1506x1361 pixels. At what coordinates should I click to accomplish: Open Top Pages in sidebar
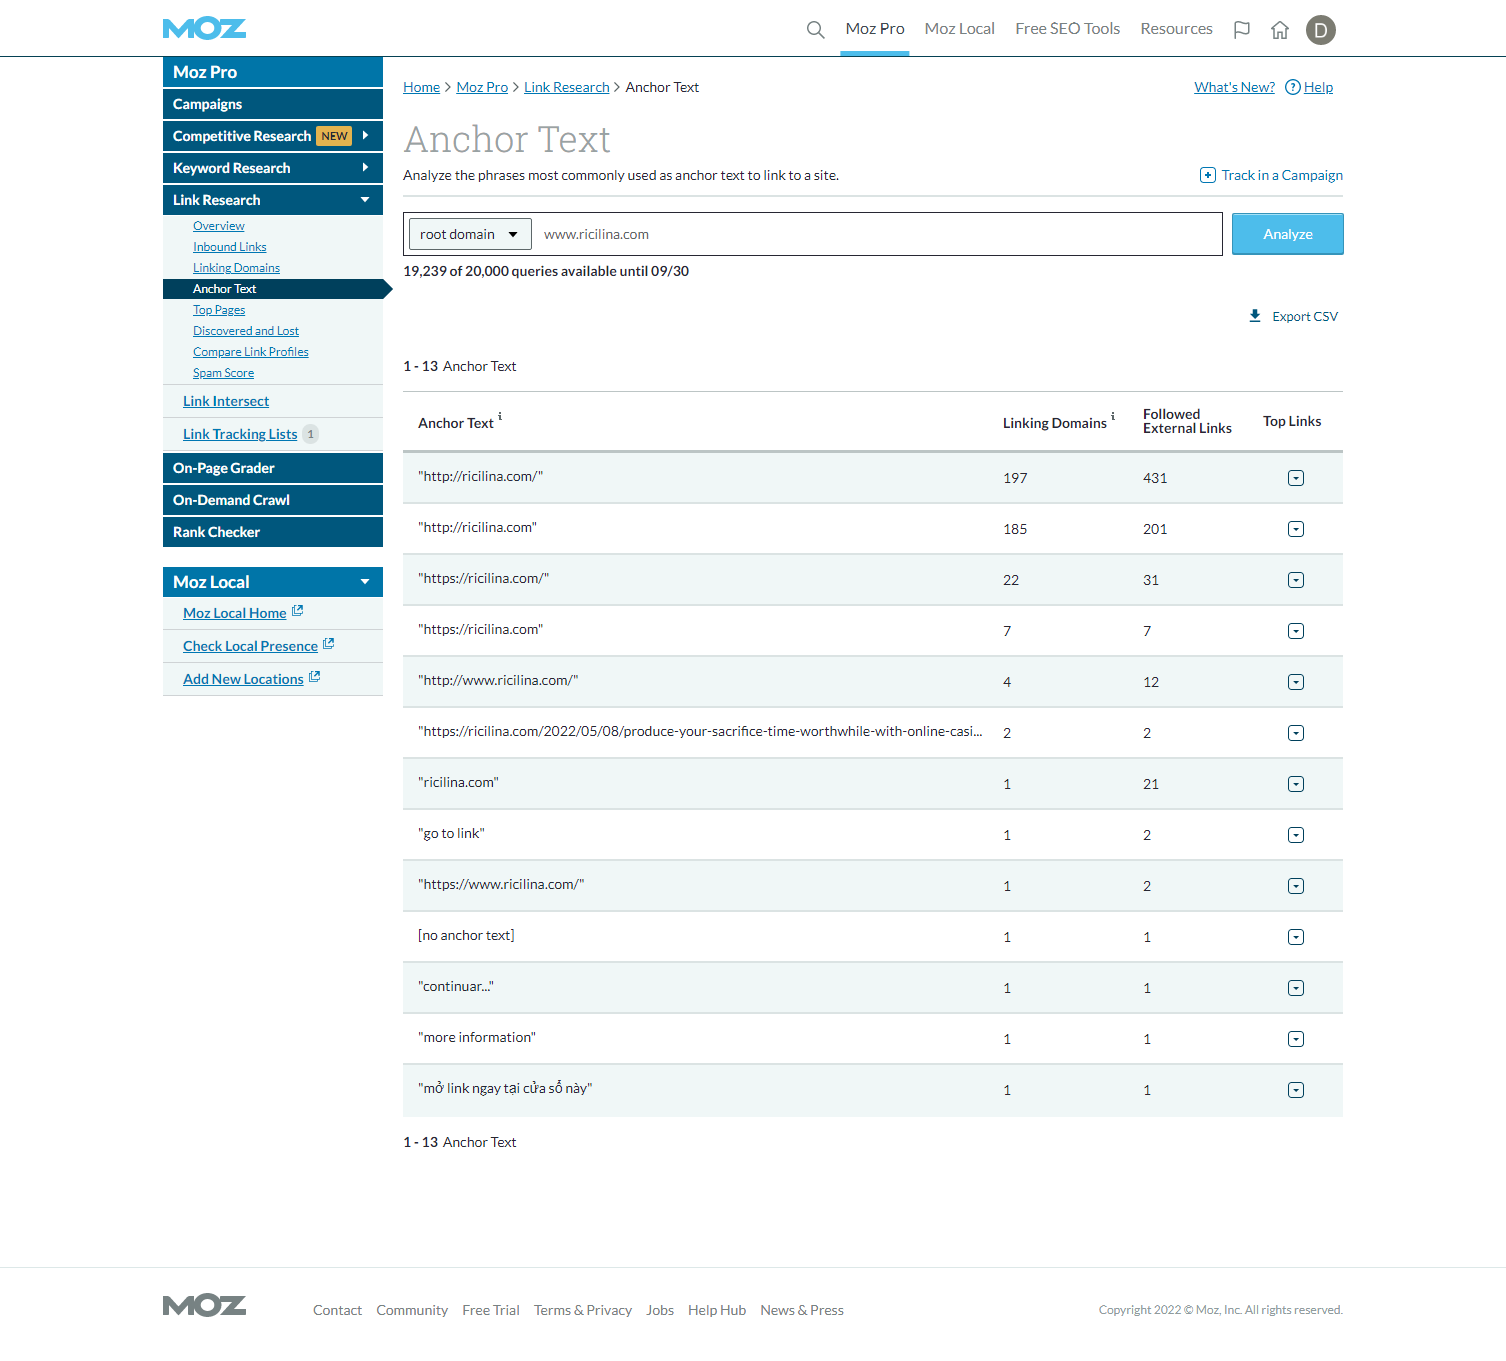tap(219, 310)
